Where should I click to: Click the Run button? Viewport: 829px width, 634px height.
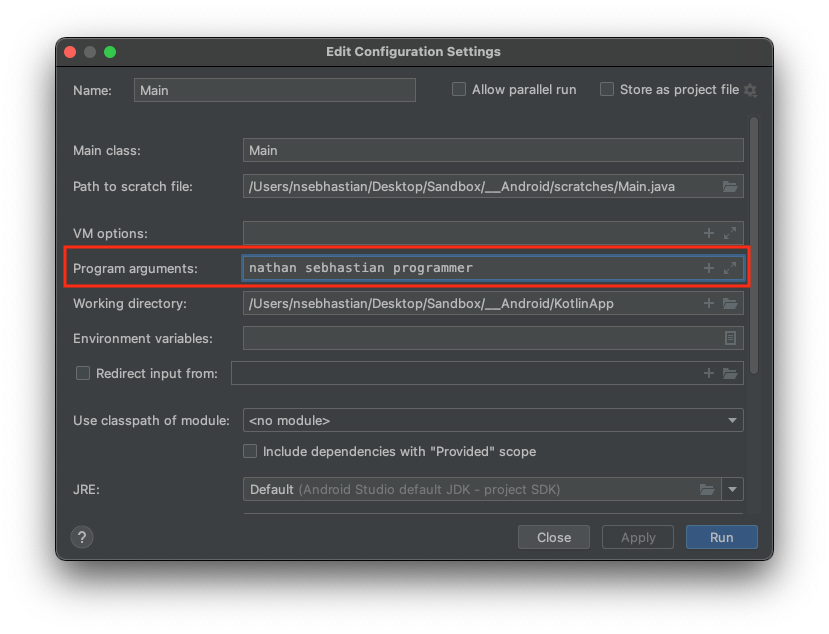point(722,538)
